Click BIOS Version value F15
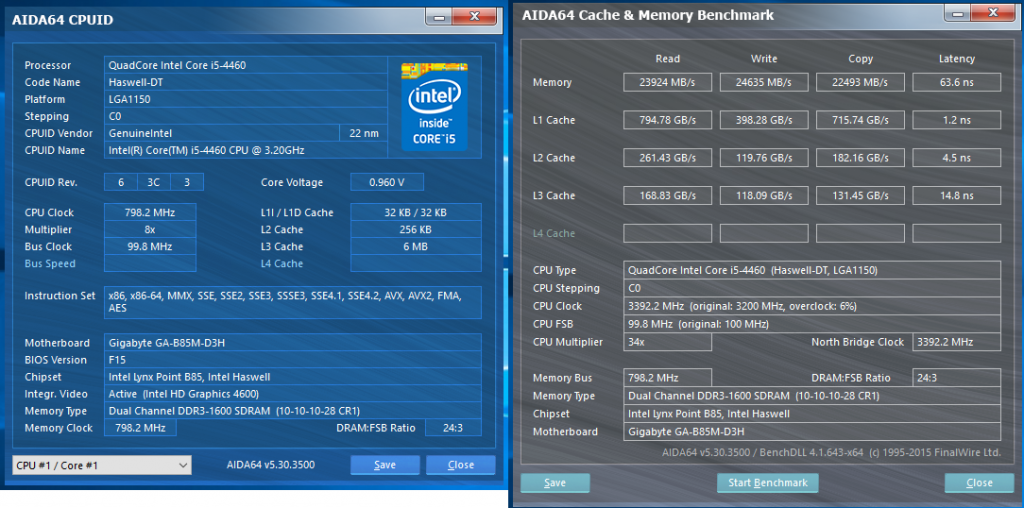1024x508 pixels. click(x=293, y=360)
